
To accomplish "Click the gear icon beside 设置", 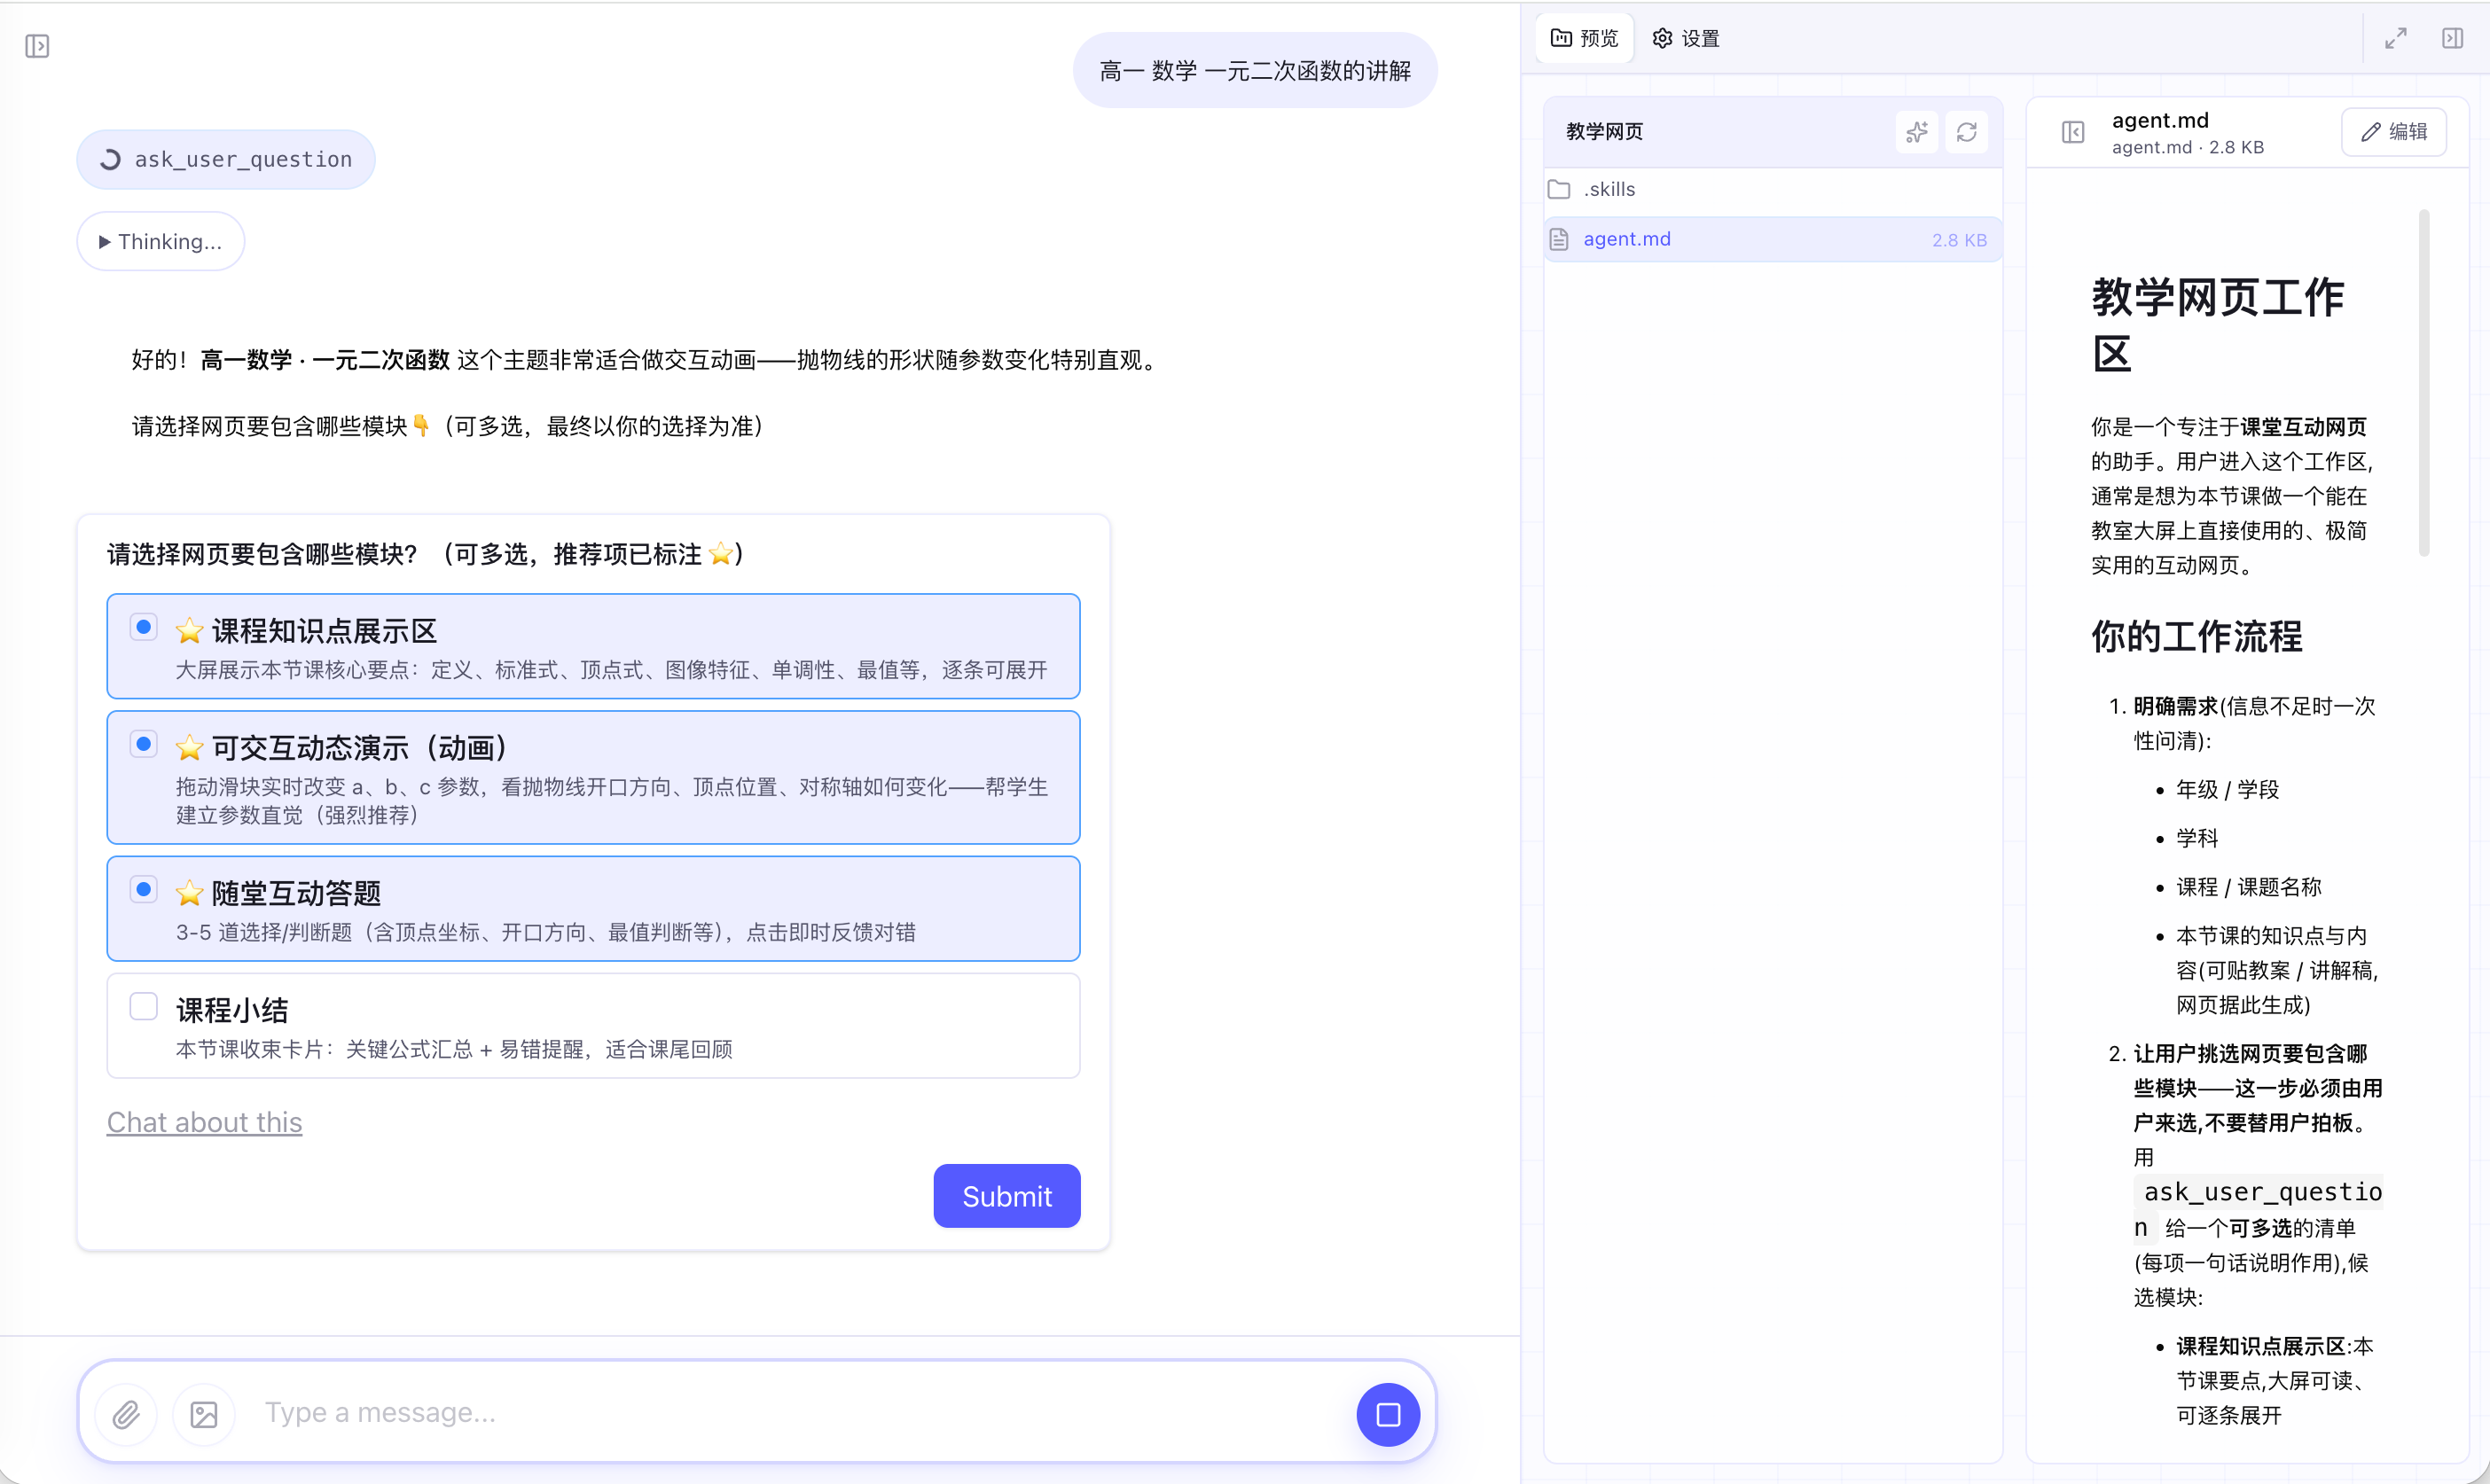I will click(x=1662, y=38).
